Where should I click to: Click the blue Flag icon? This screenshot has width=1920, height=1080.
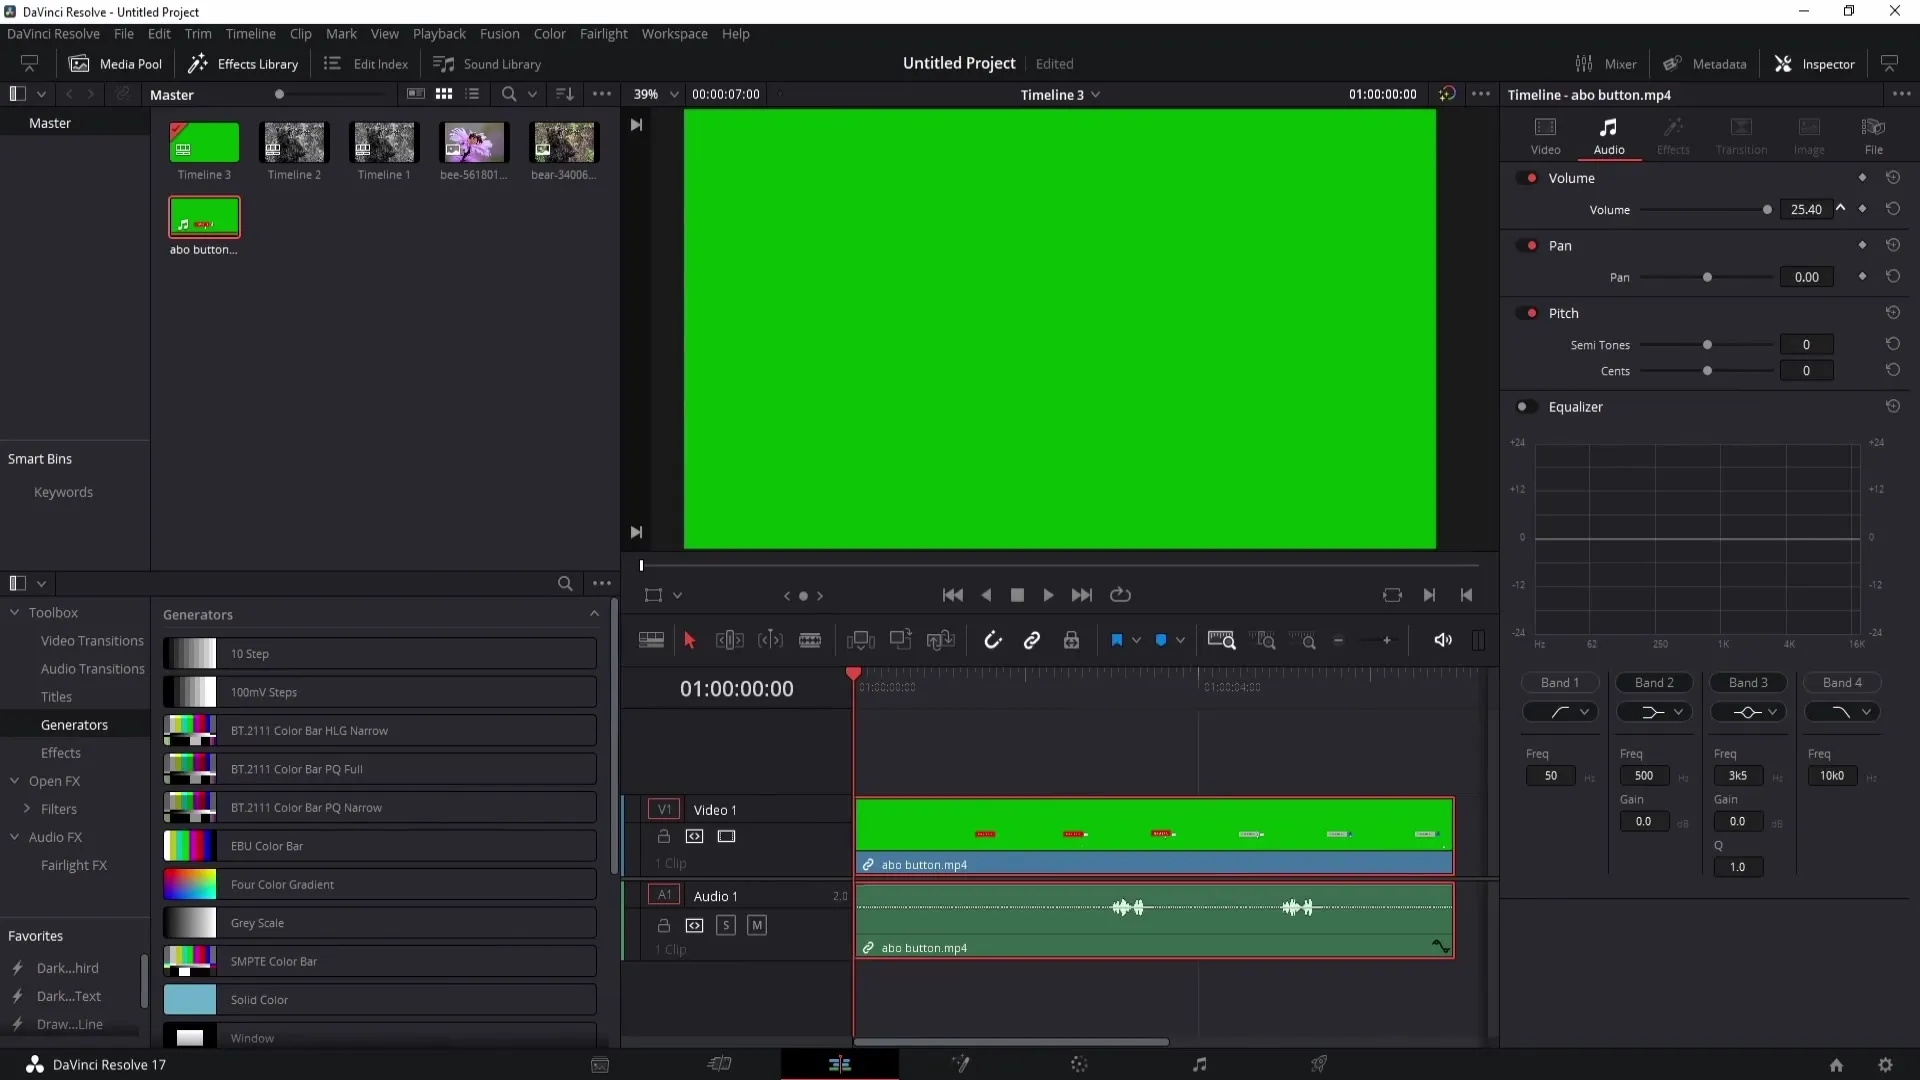tap(1117, 641)
